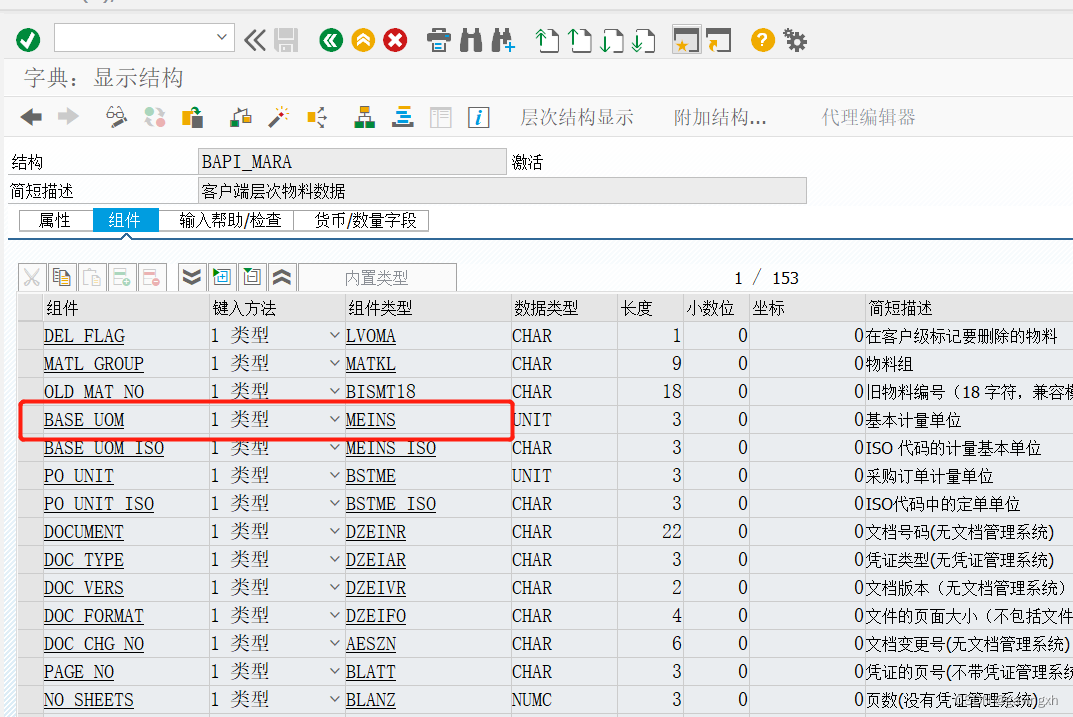Click the Display/Change glasses icon
The image size is (1073, 717).
[x=116, y=117]
